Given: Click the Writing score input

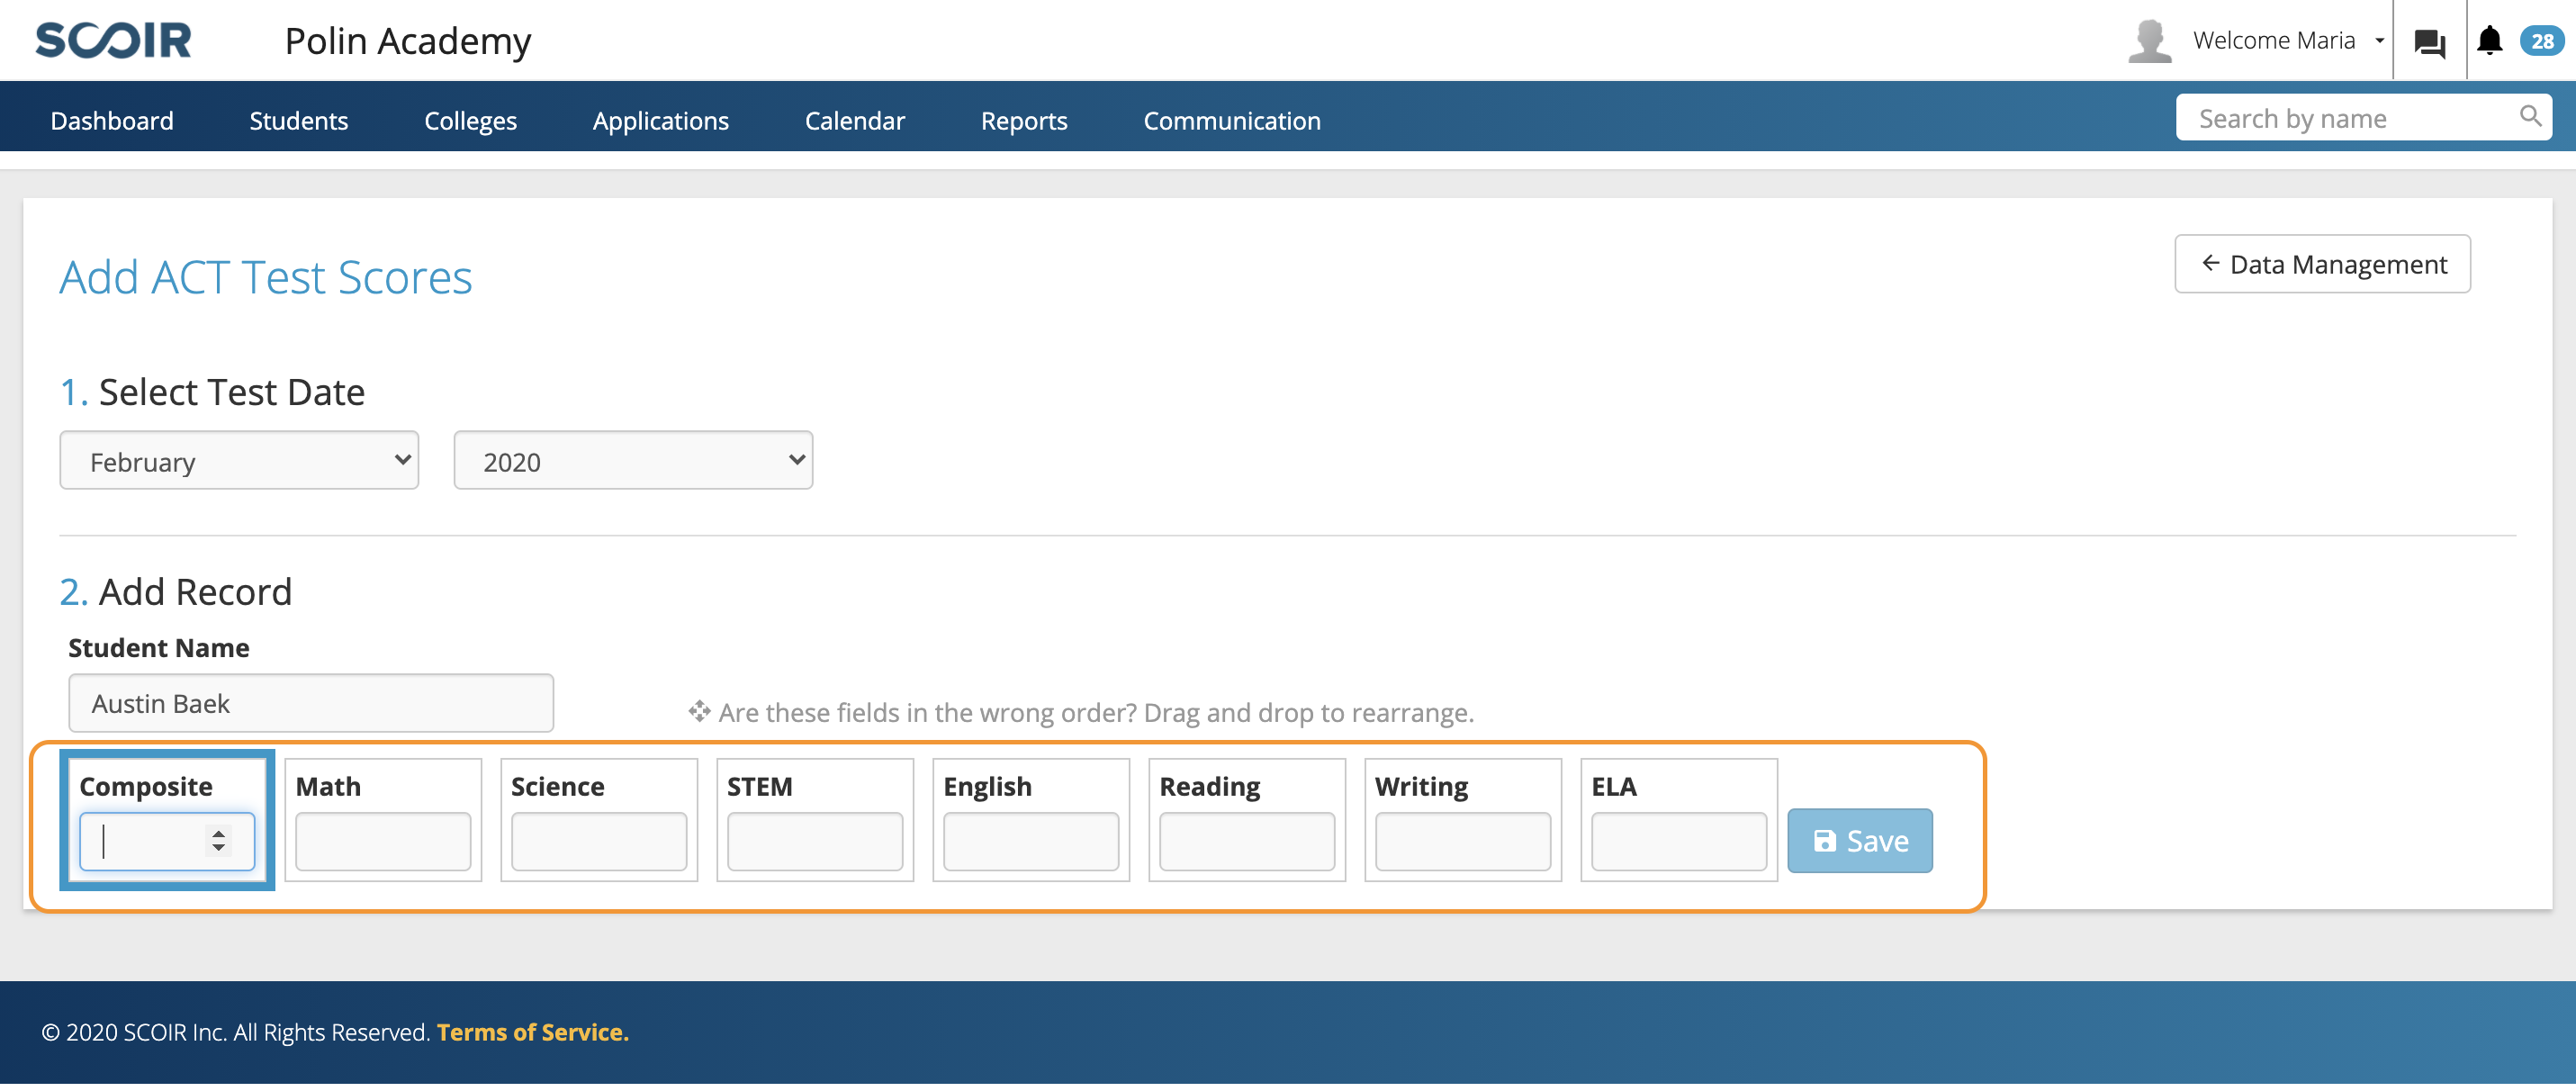Looking at the screenshot, I should point(1462,842).
